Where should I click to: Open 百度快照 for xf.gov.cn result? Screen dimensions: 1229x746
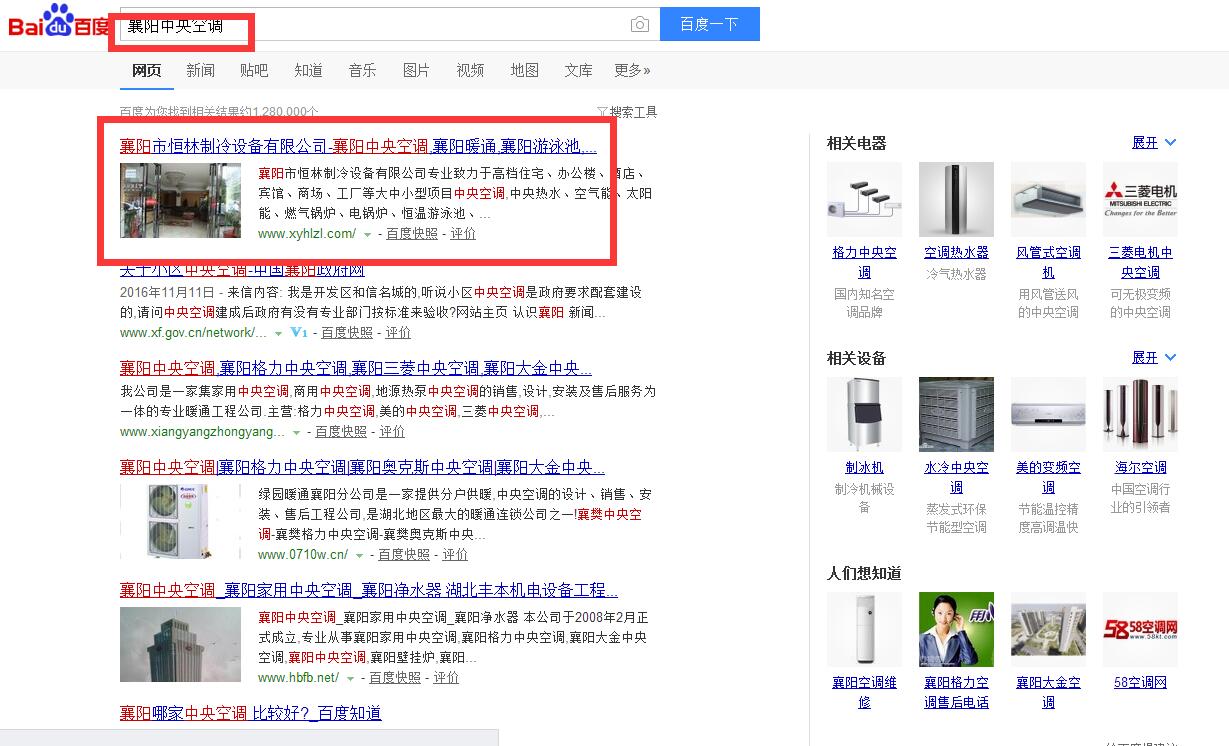[x=347, y=333]
